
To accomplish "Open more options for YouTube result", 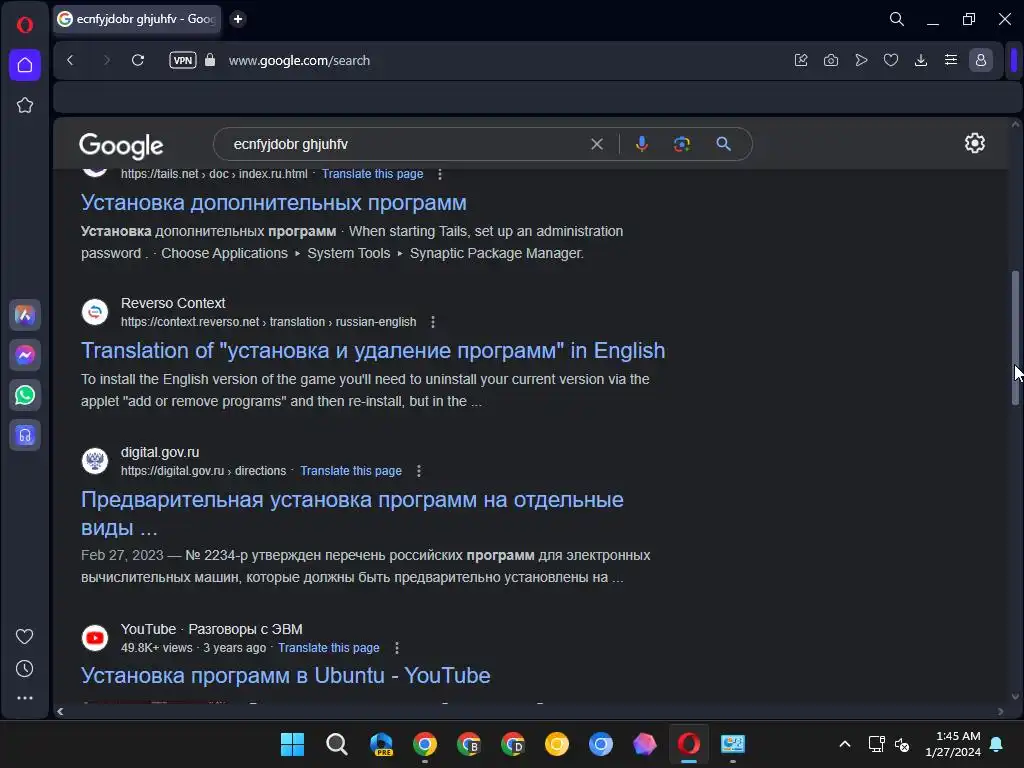I will 397,648.
